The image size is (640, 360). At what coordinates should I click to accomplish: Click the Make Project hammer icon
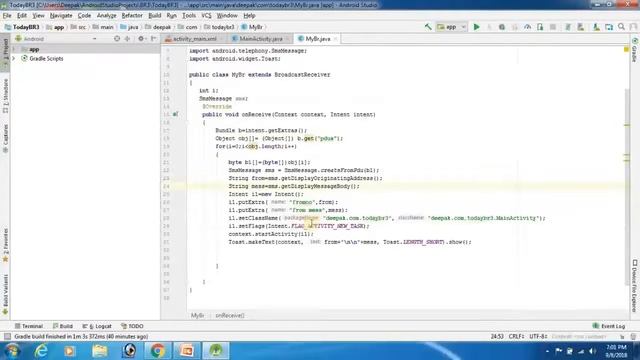(428, 27)
